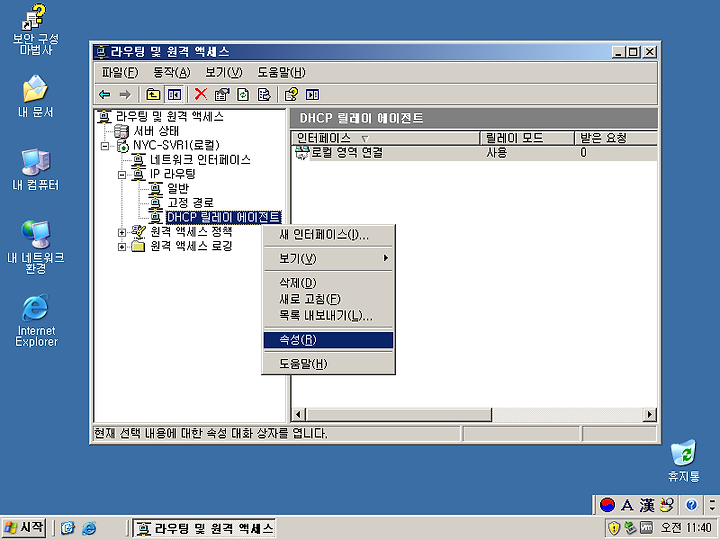Sort by the 릴레이 모드 column header
The width and height of the screenshot is (720, 540).
tap(527, 138)
